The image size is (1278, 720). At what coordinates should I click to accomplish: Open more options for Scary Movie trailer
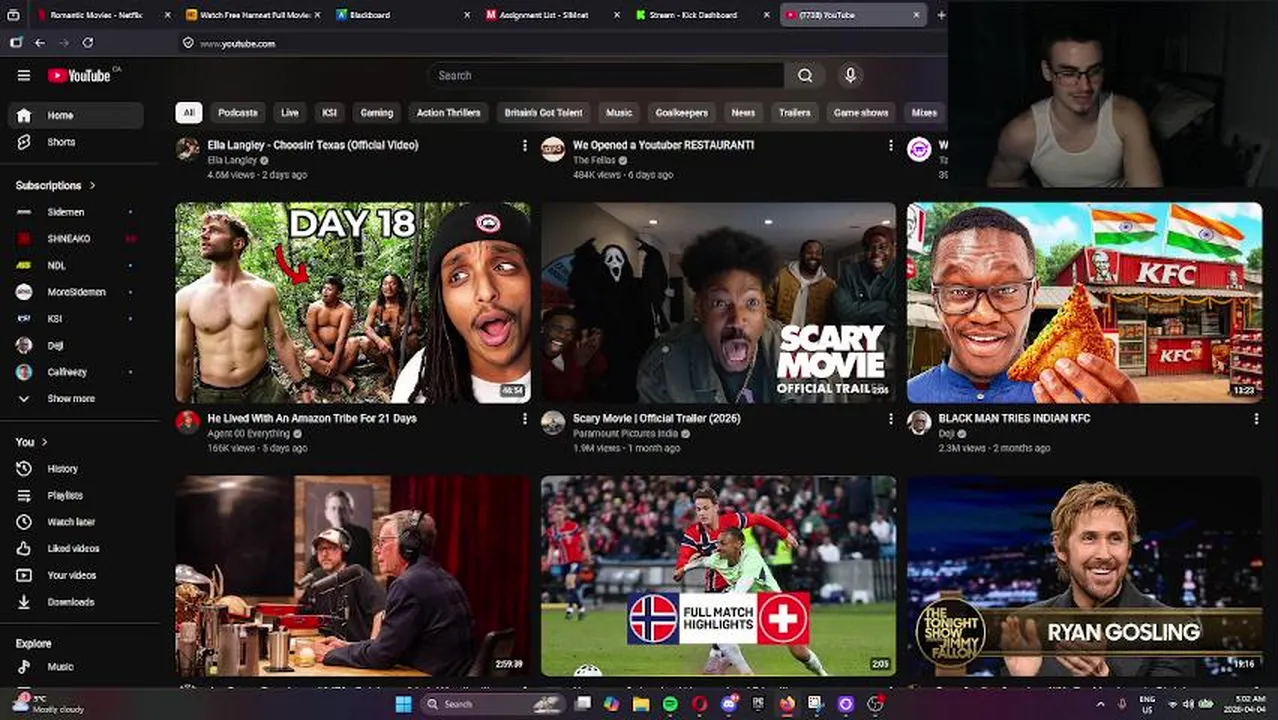pos(891,419)
